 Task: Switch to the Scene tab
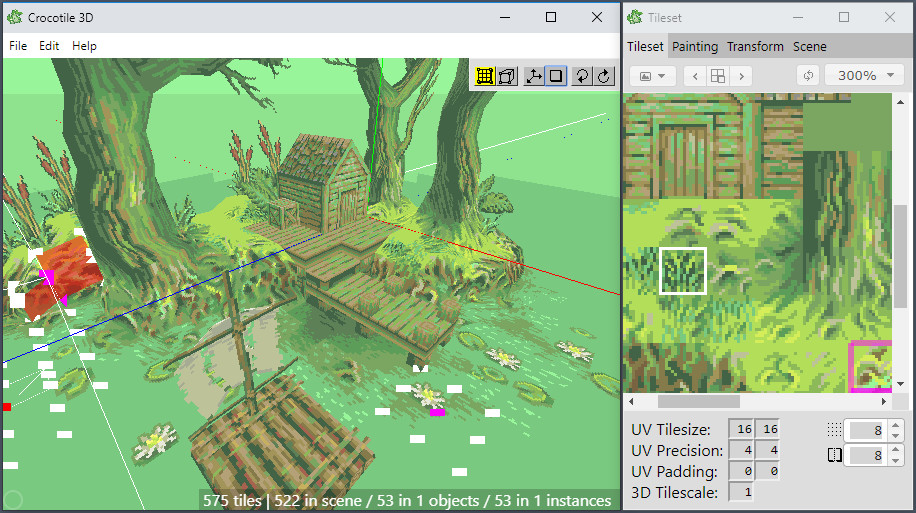click(809, 46)
